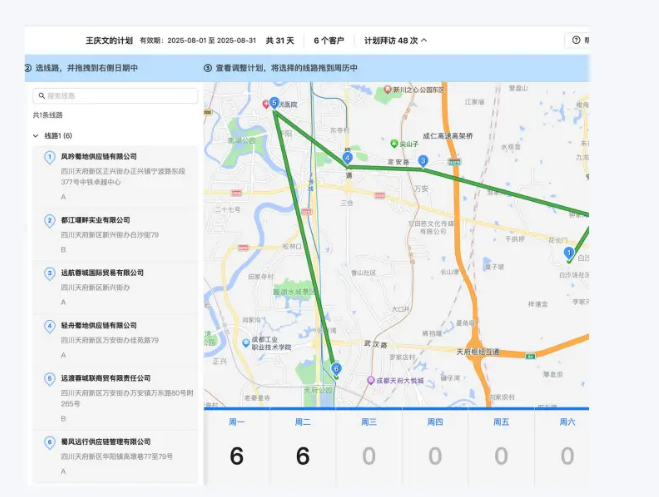Select map marker 3 near 安安
The height and width of the screenshot is (497, 659).
[423, 160]
